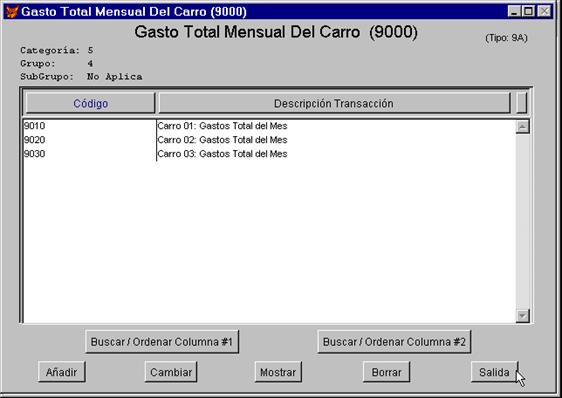Viewport: 562px width, 398px height.
Task: Select 'Carro 03: Gastos Total del Mes'
Action: tap(222, 154)
